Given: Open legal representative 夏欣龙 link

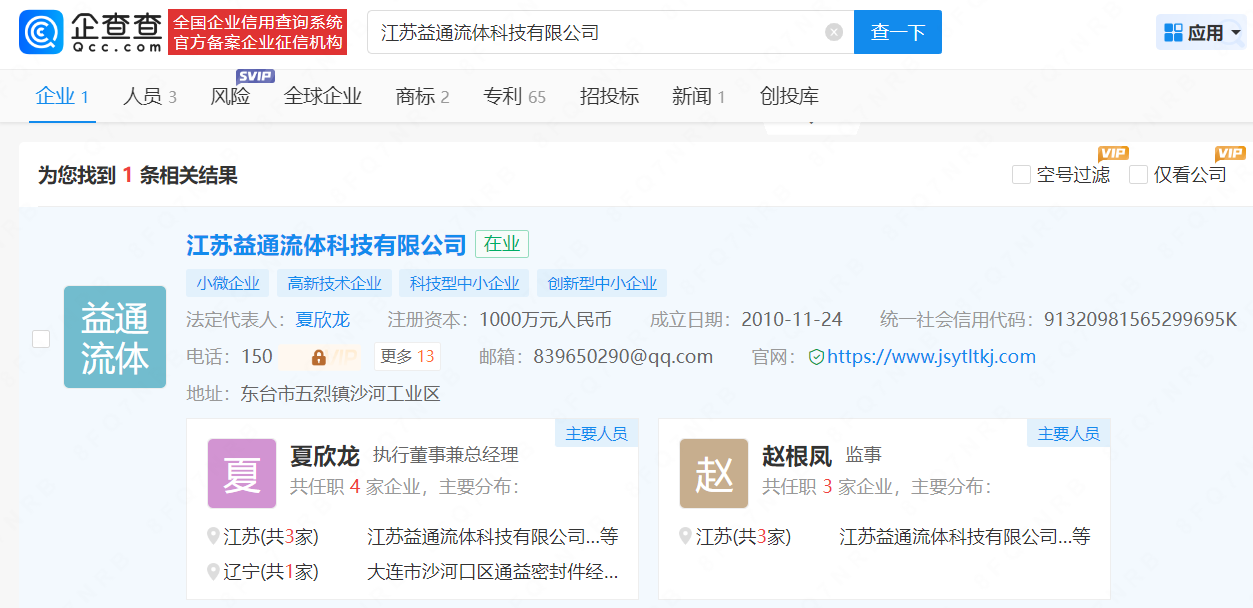Looking at the screenshot, I should (323, 320).
